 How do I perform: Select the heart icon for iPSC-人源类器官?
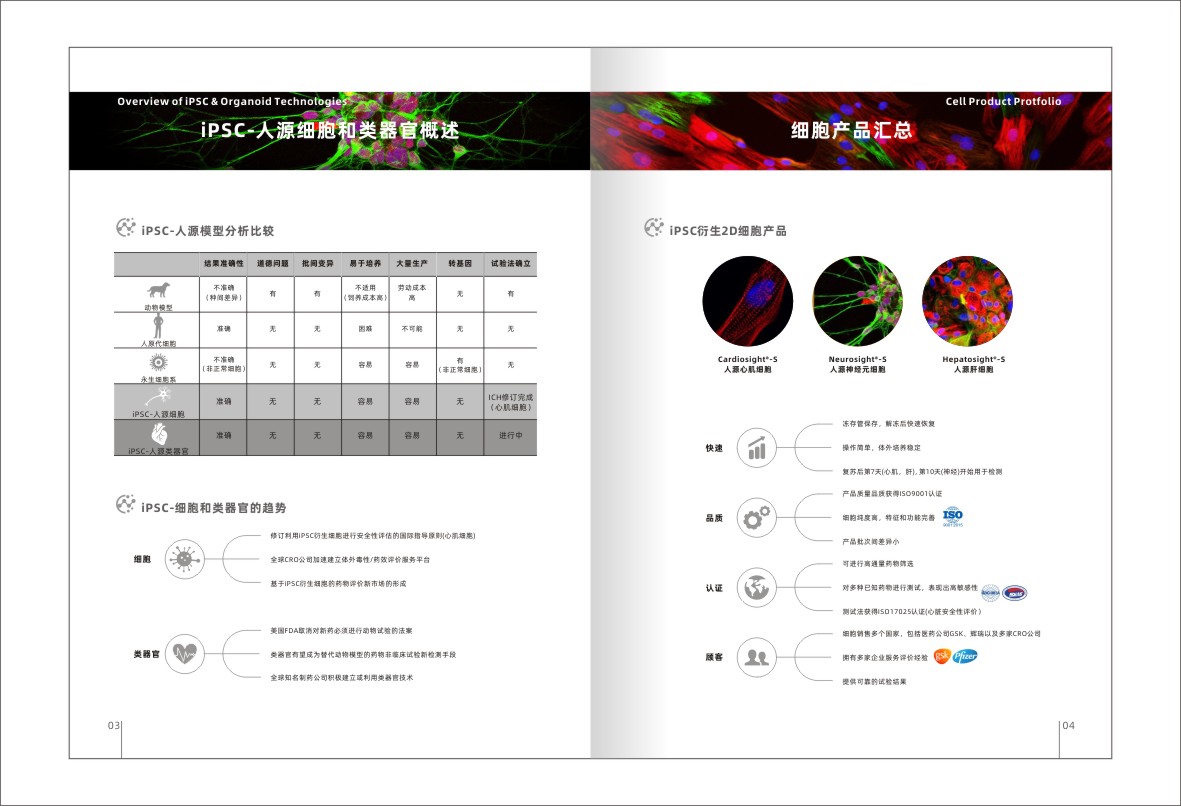click(158, 435)
